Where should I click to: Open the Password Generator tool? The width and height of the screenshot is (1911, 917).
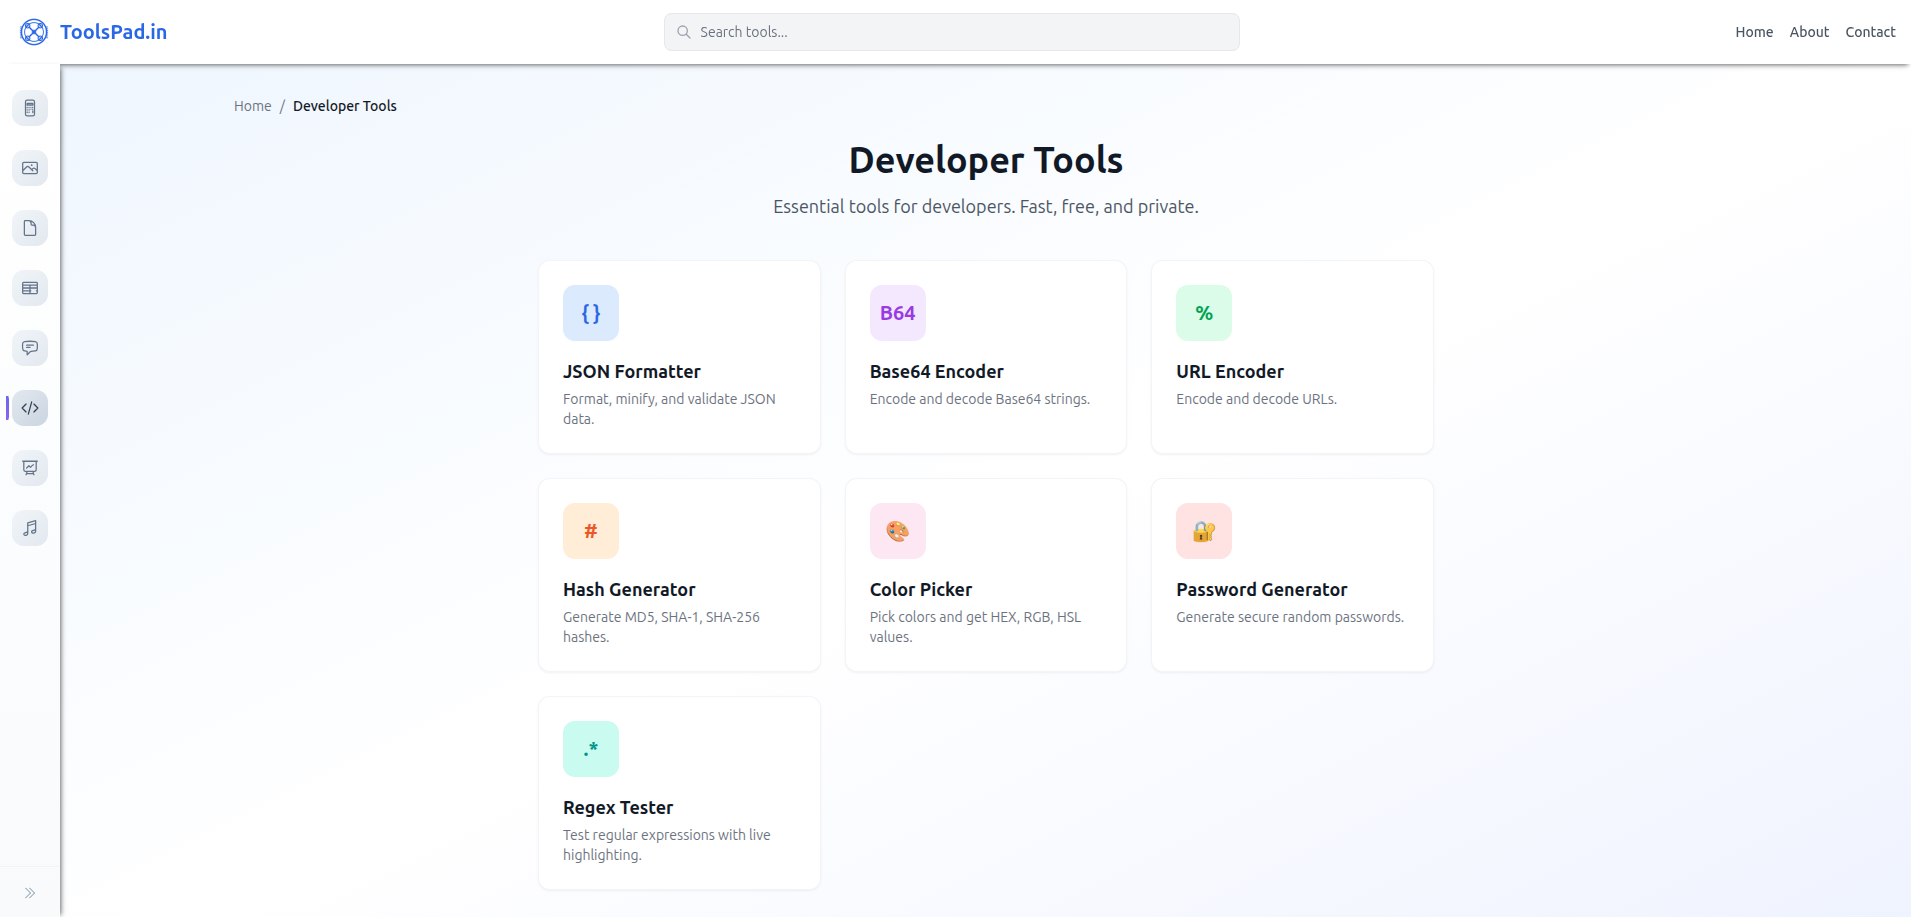tap(1291, 575)
